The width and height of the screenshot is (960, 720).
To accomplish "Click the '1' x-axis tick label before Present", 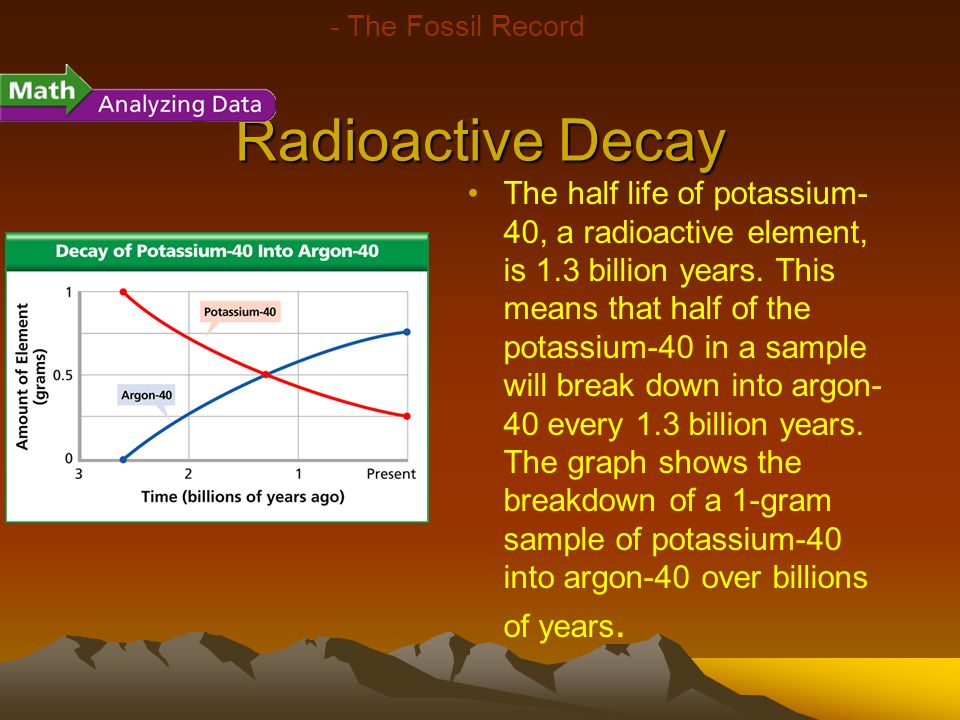I will point(298,474).
